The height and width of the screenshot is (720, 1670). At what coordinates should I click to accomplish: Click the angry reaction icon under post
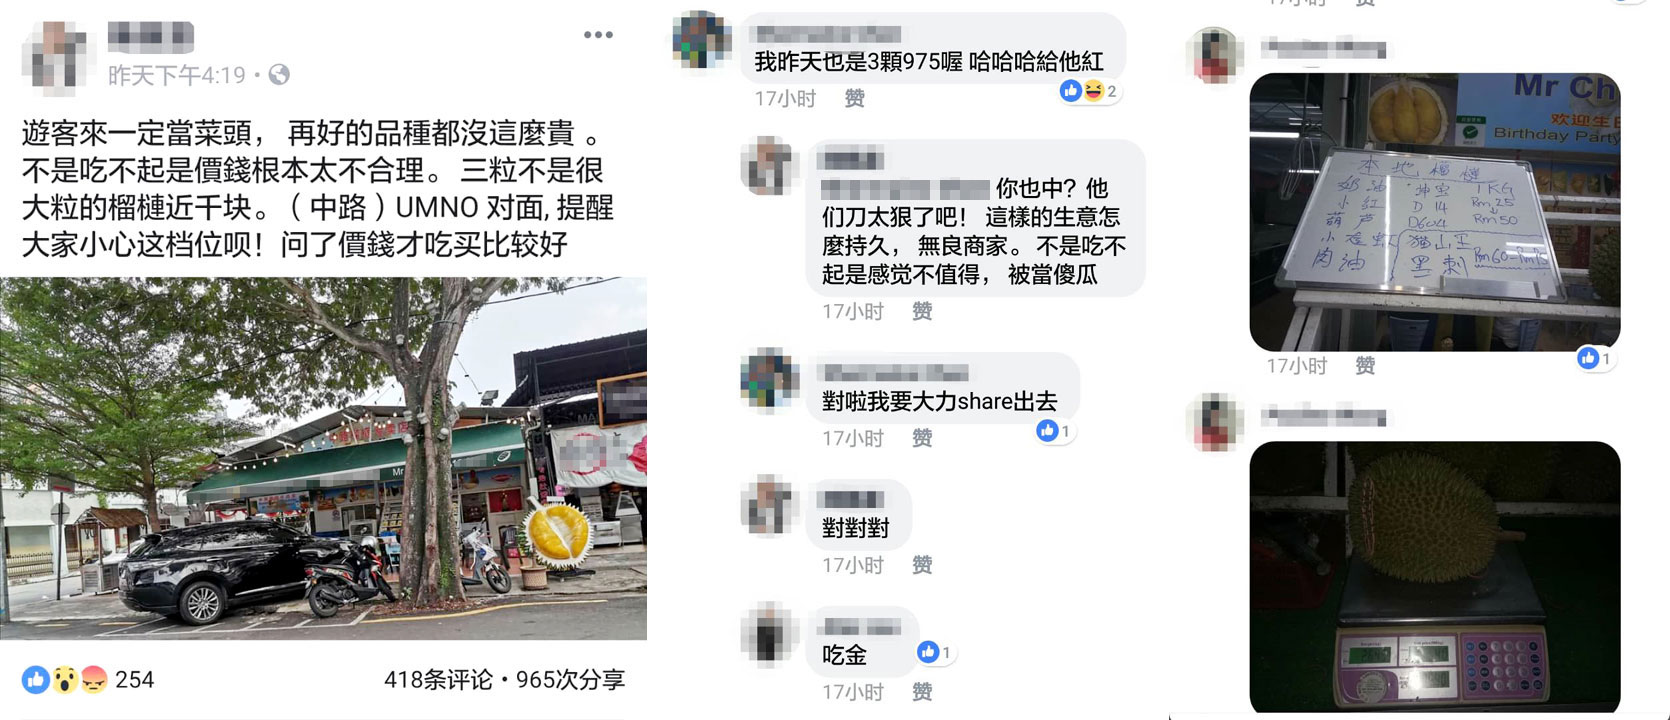pos(93,680)
